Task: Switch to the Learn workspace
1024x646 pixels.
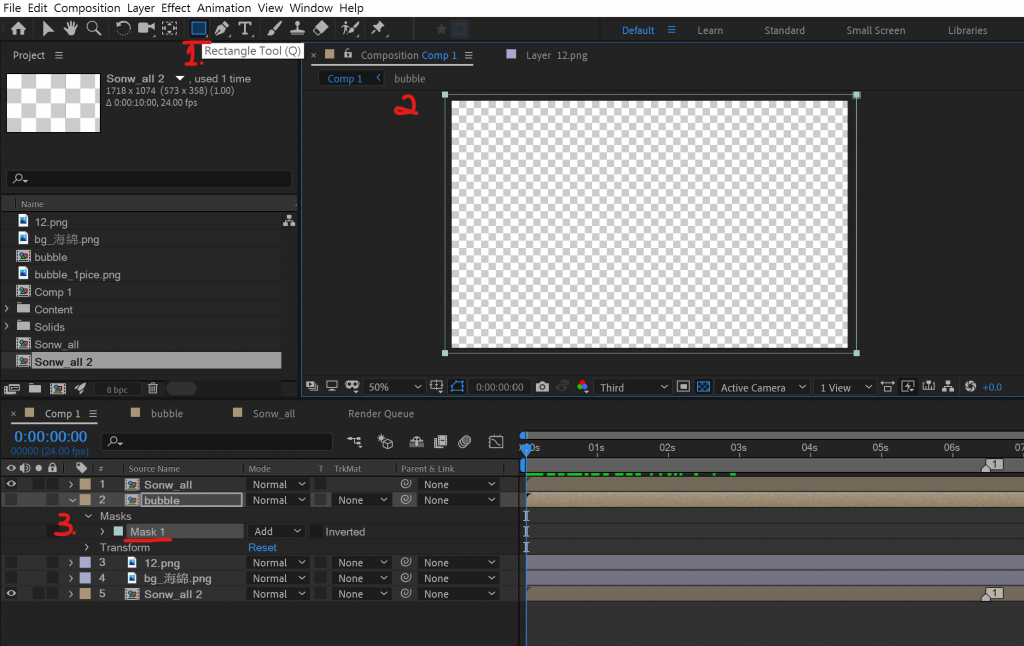Action: point(710,30)
